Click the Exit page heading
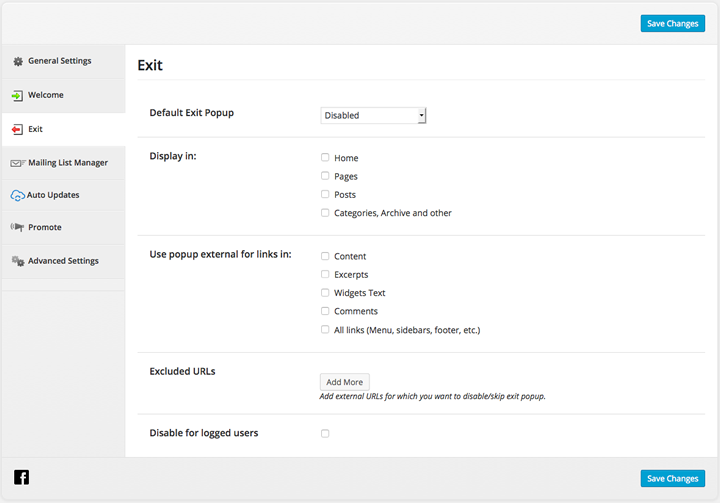720x503 pixels. 150,65
